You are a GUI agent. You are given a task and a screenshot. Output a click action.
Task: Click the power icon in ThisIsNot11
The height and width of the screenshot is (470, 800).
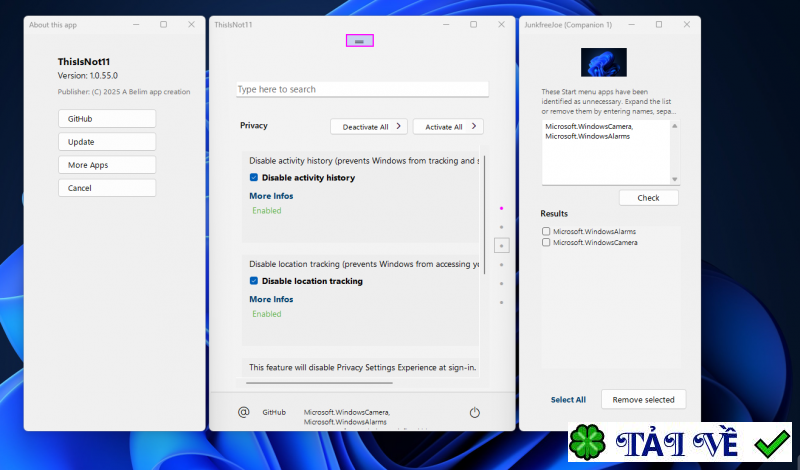click(474, 412)
